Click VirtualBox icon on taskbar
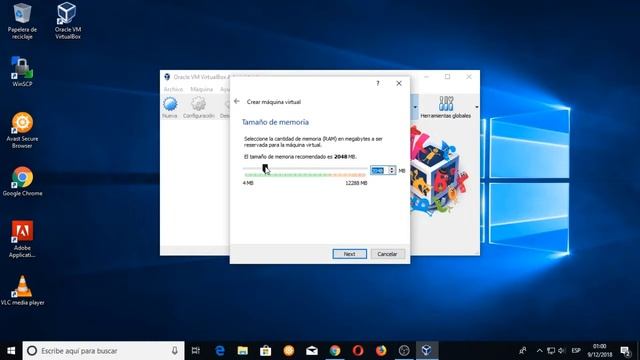This screenshot has width=640, height=360. point(427,351)
